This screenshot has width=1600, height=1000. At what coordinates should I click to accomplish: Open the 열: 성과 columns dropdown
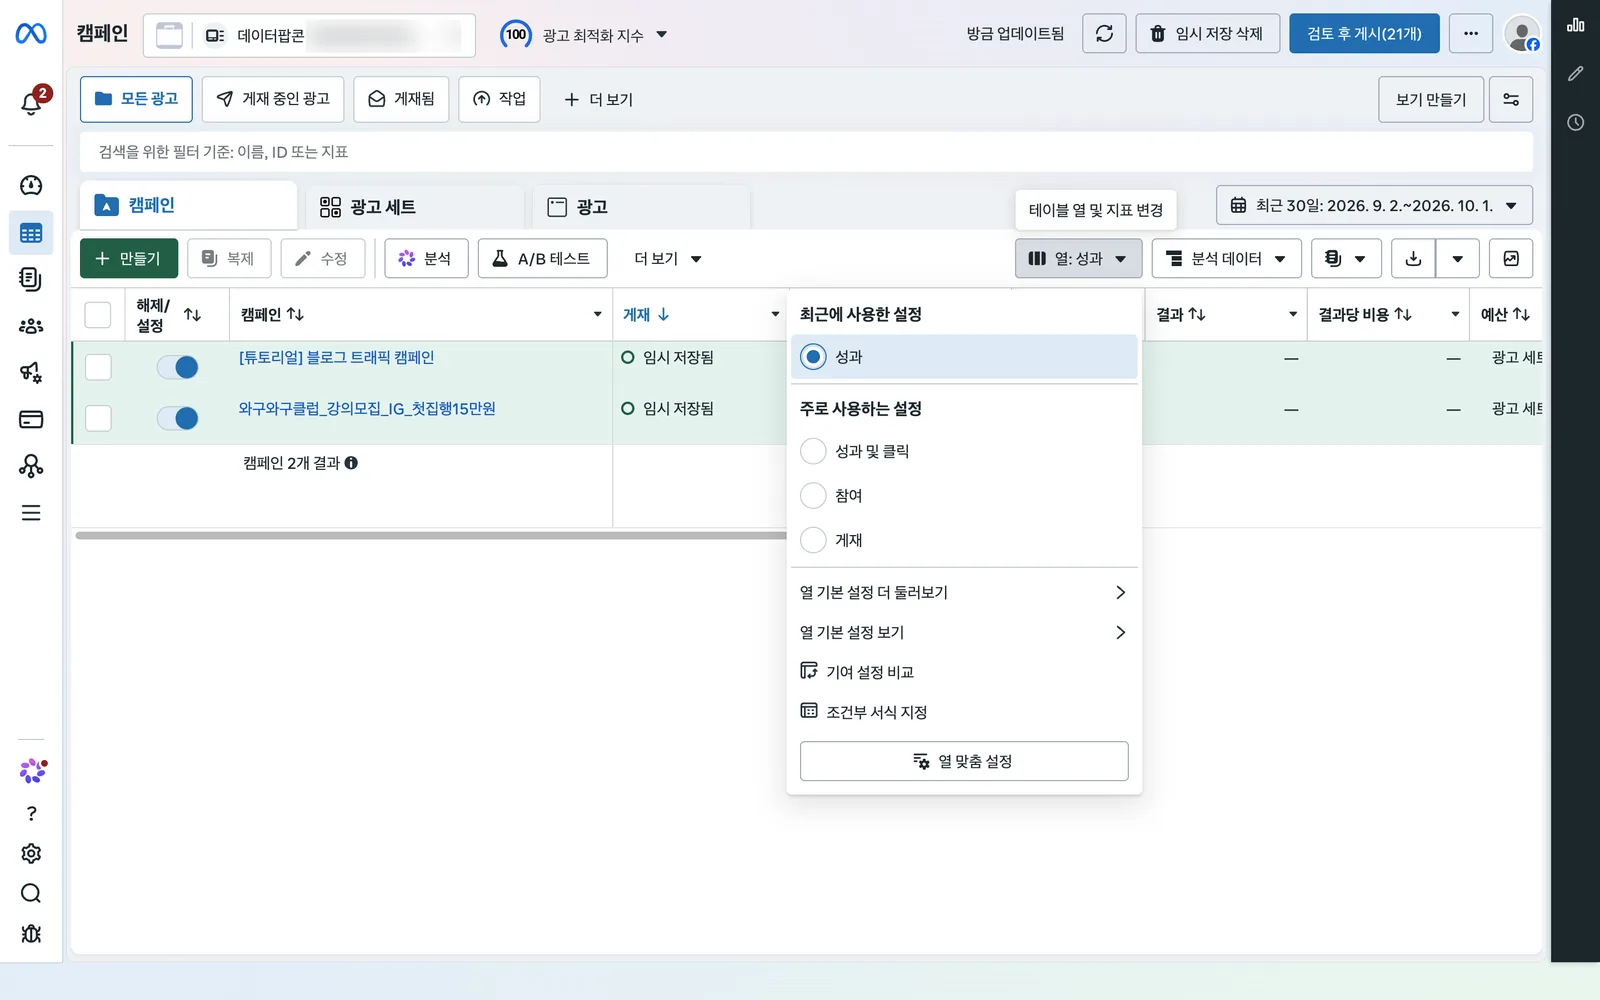1078,259
